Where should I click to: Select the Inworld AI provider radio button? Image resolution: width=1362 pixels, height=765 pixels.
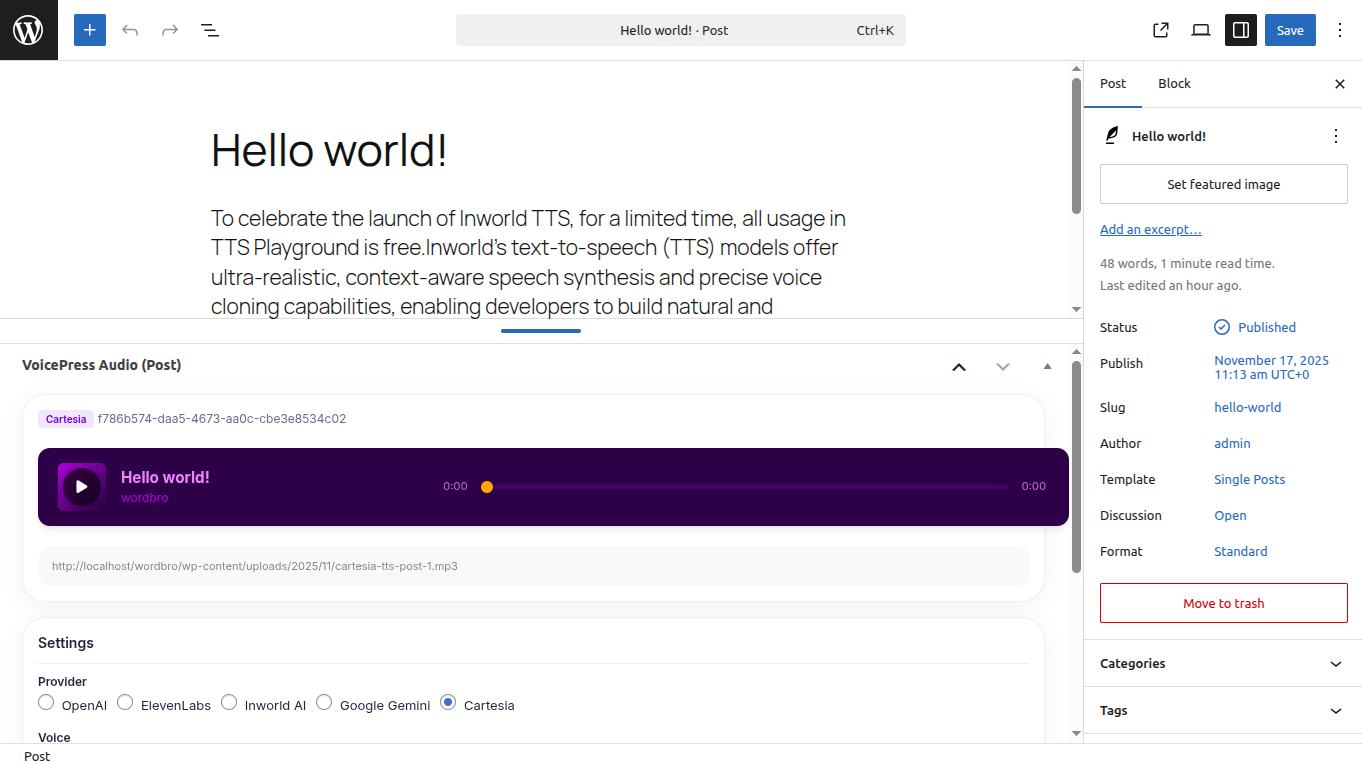pyautogui.click(x=229, y=702)
